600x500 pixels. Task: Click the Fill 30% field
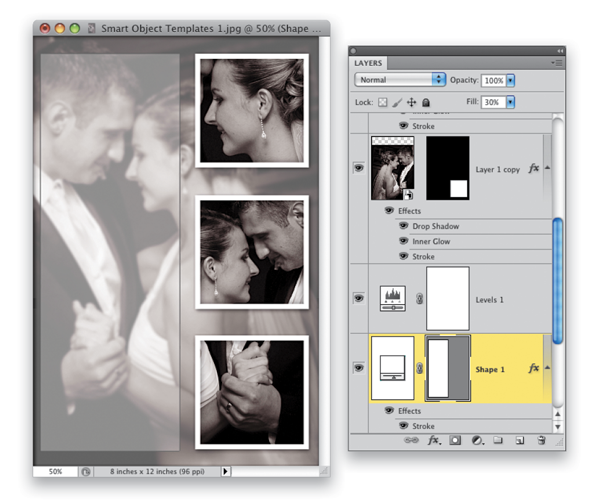[x=494, y=102]
